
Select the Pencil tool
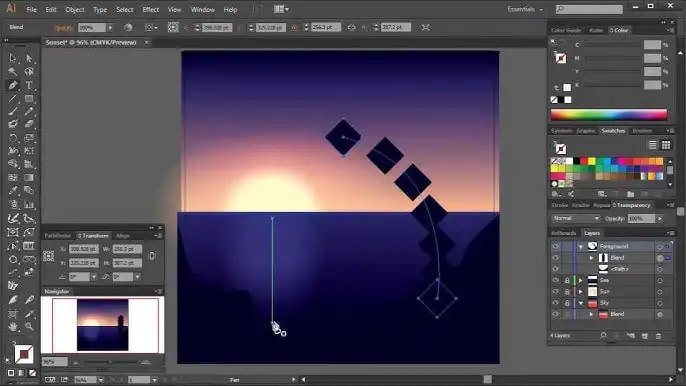(x=29, y=111)
